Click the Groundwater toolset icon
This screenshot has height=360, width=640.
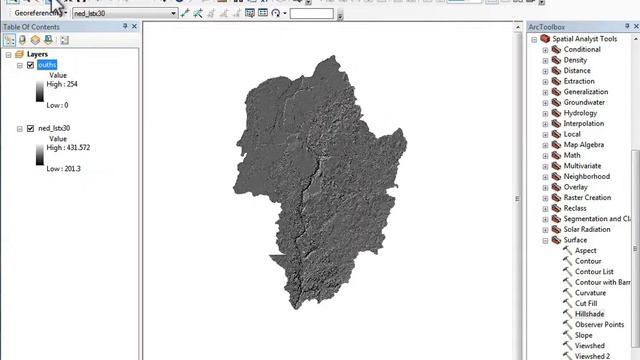point(556,102)
